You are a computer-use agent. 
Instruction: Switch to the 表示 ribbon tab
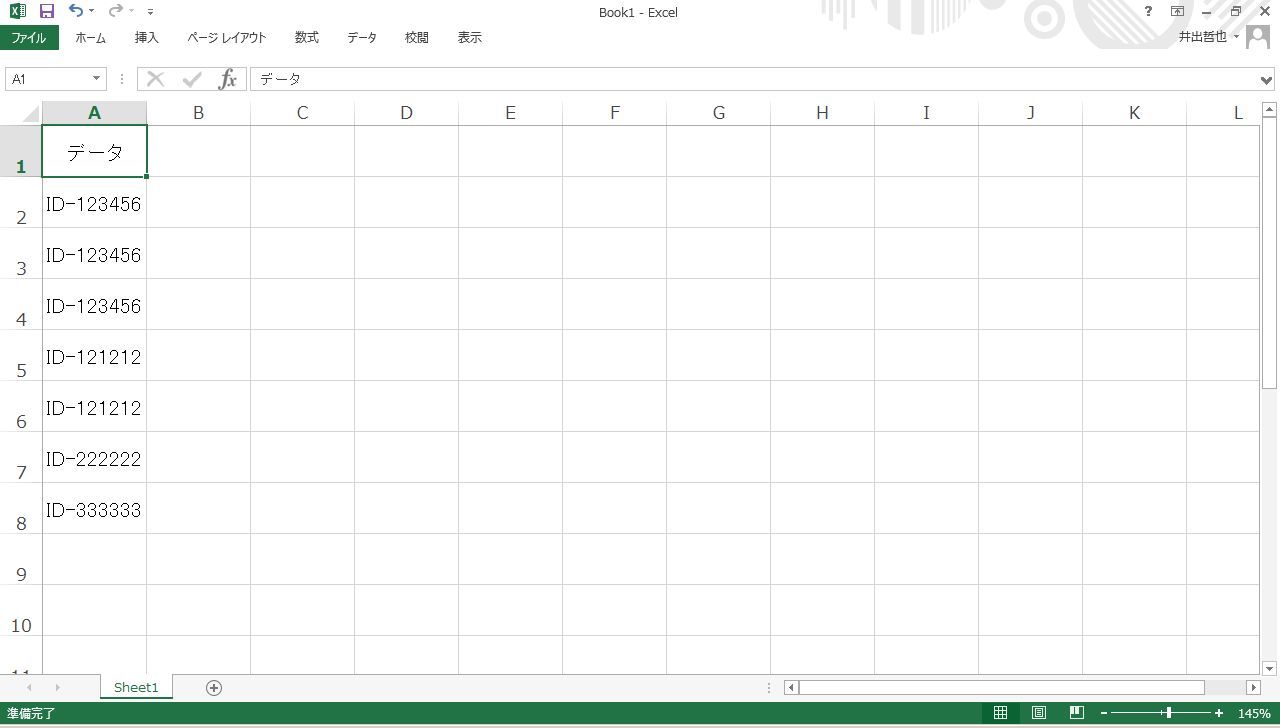click(x=470, y=37)
